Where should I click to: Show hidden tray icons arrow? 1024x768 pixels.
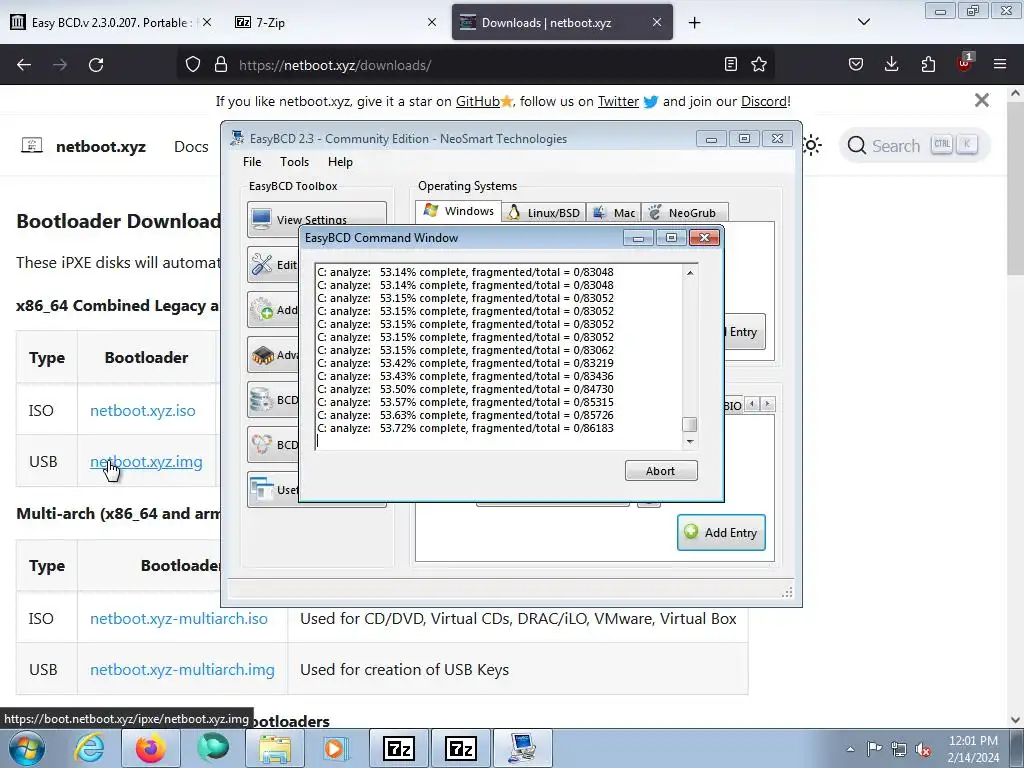(x=850, y=750)
